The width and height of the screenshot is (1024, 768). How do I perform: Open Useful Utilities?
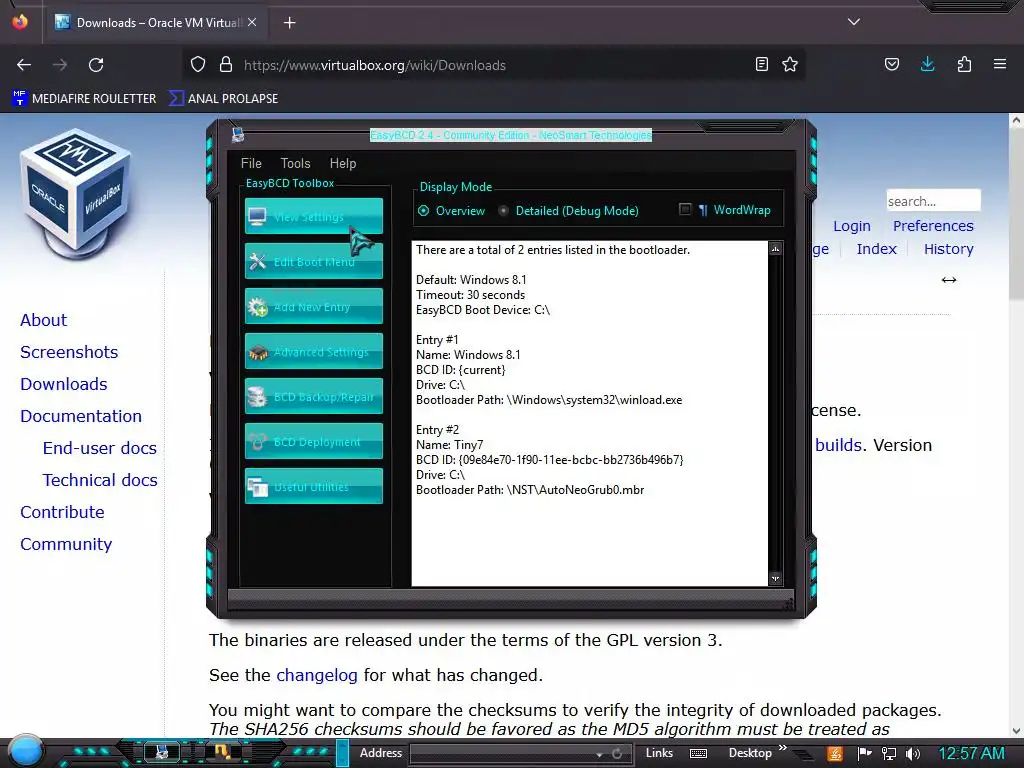point(313,487)
